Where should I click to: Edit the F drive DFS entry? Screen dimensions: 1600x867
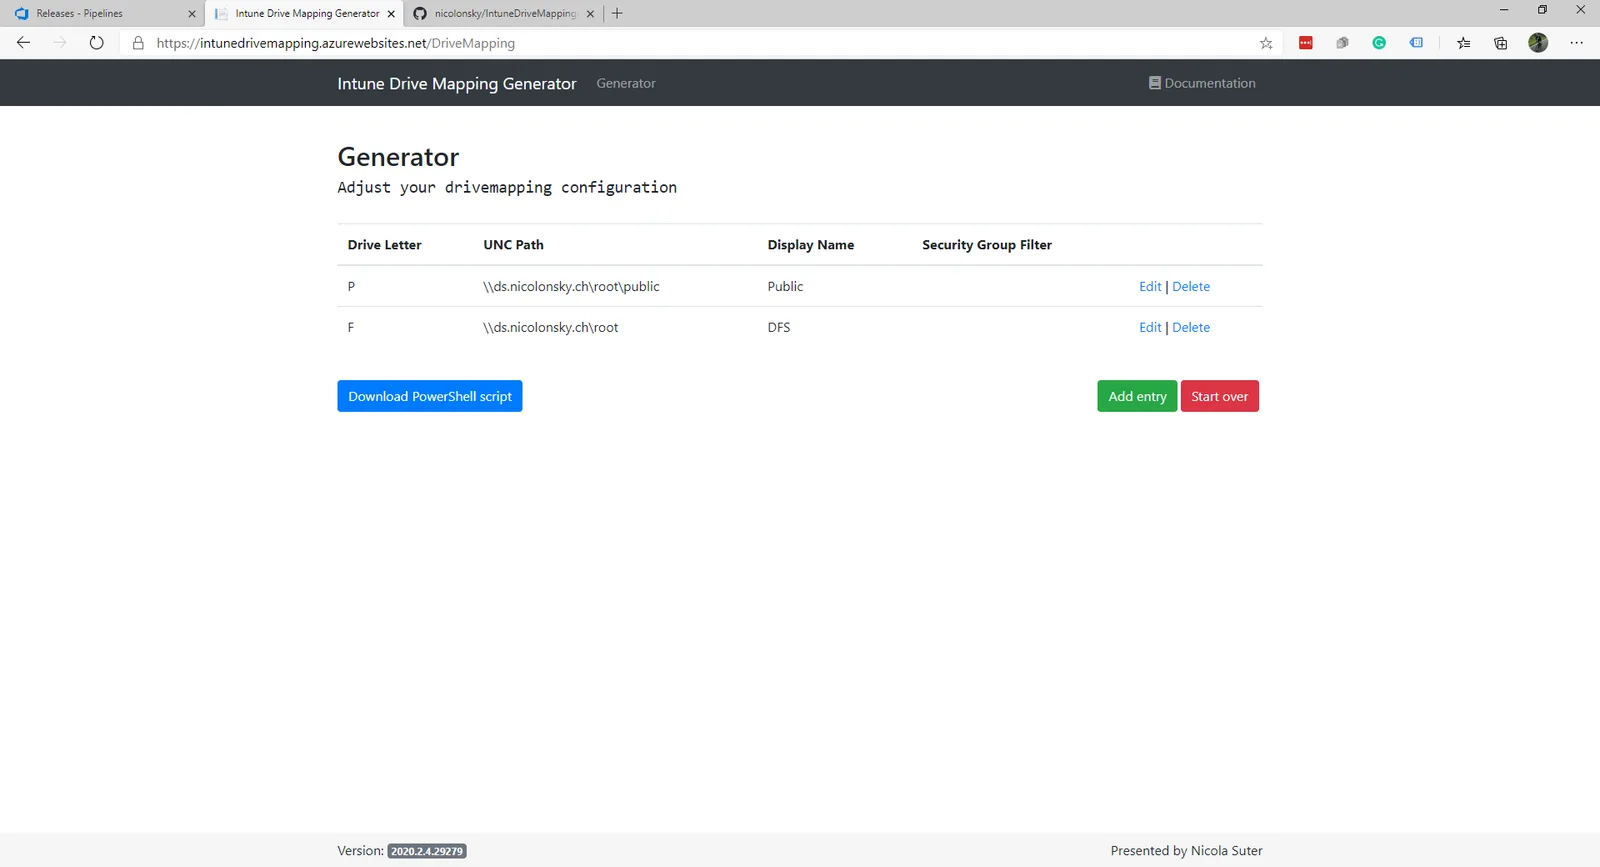1150,327
